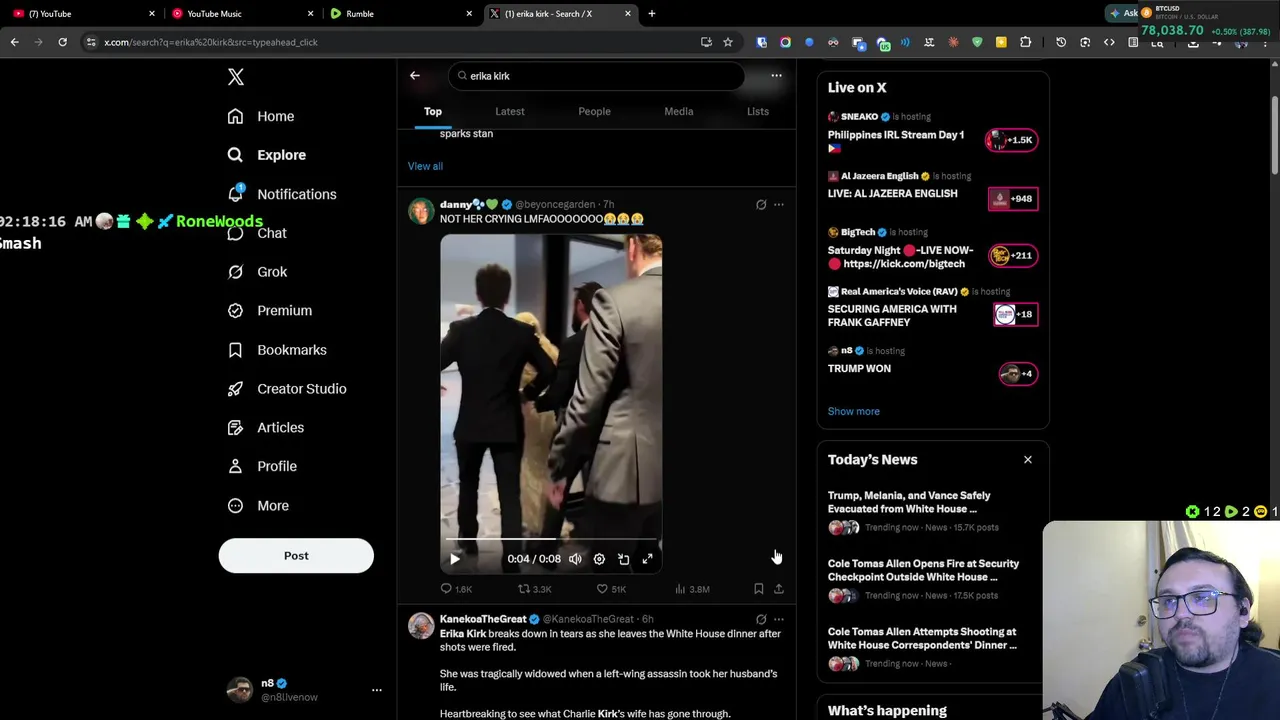Open Grok from the sidebar
The width and height of the screenshot is (1280, 720).
(257, 272)
